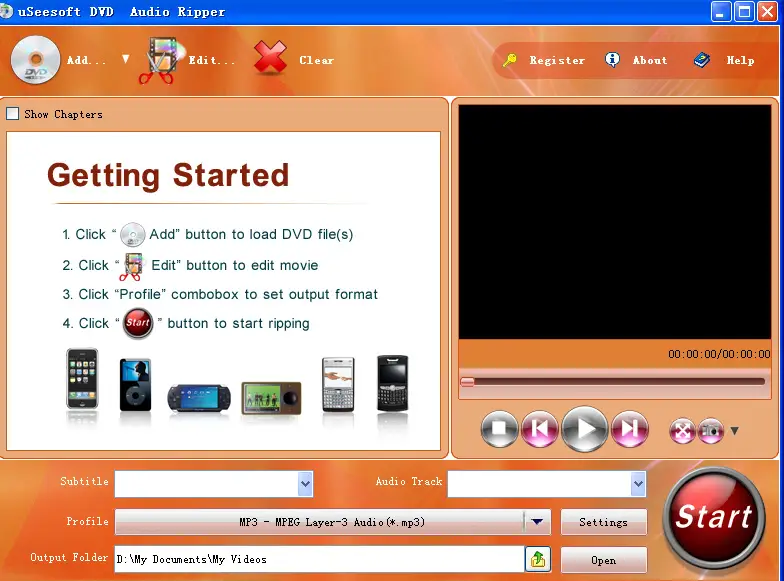Open the Help book icon

pos(702,60)
